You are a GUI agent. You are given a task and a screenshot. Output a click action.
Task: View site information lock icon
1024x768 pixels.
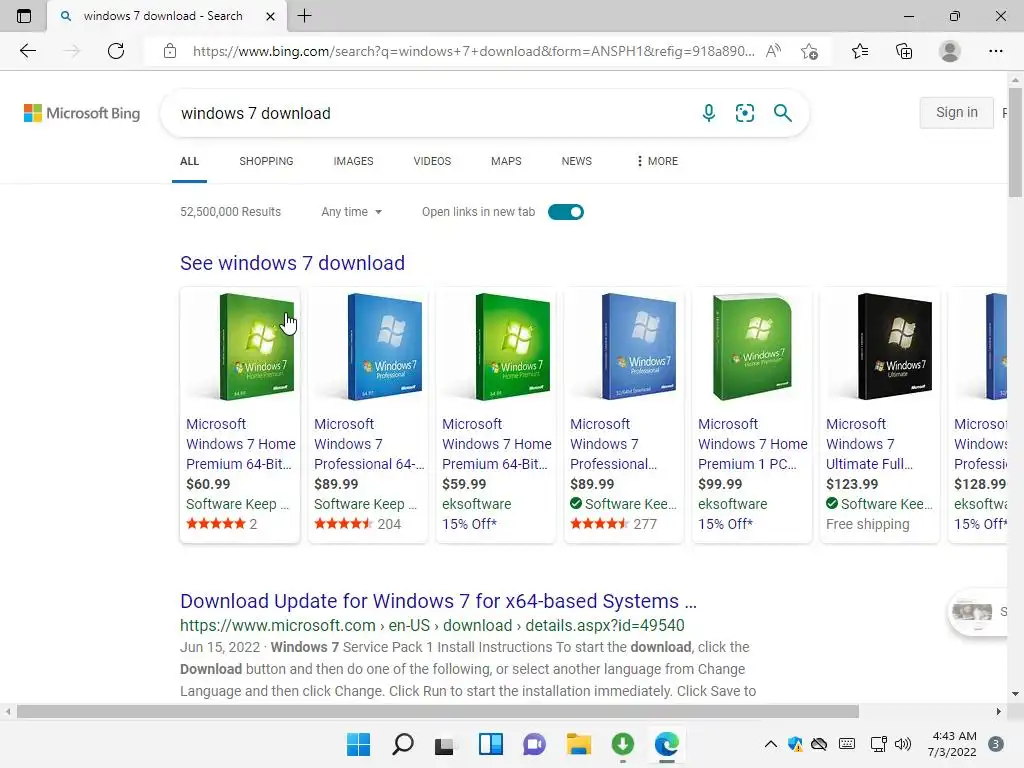click(x=170, y=51)
